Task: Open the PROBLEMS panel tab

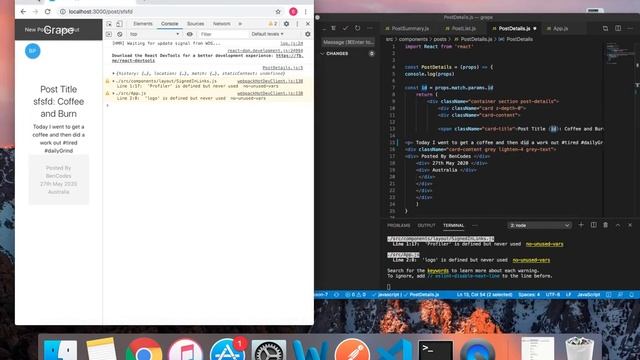Action: [398, 226]
